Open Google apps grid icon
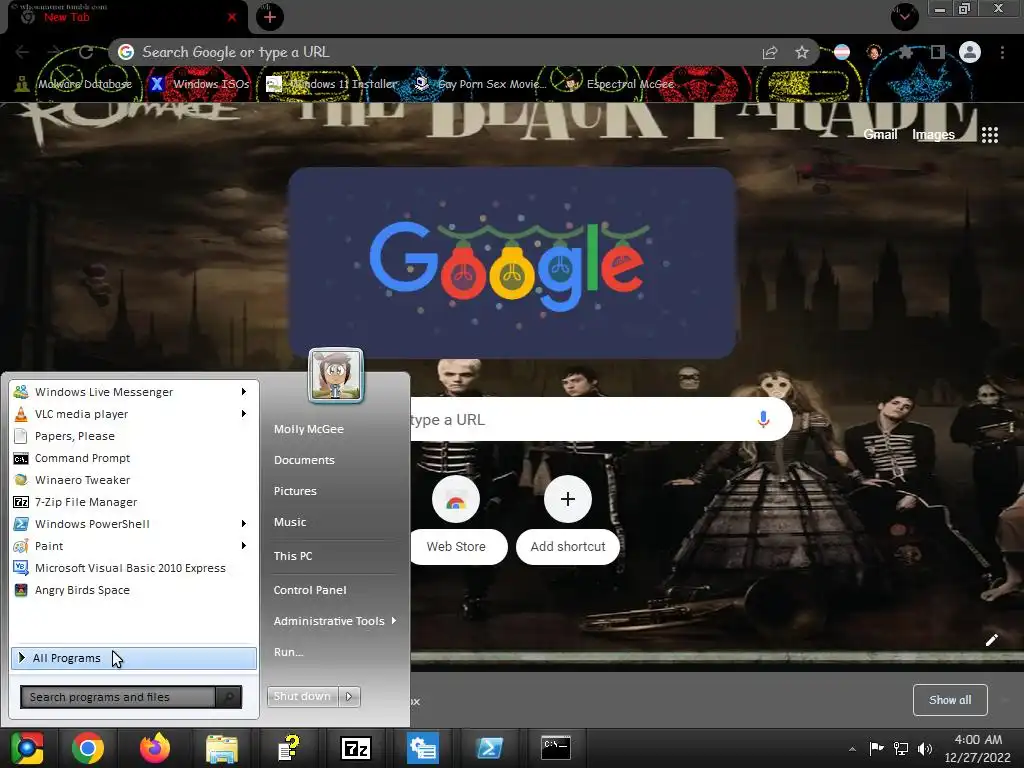The height and width of the screenshot is (768, 1024). pos(990,135)
